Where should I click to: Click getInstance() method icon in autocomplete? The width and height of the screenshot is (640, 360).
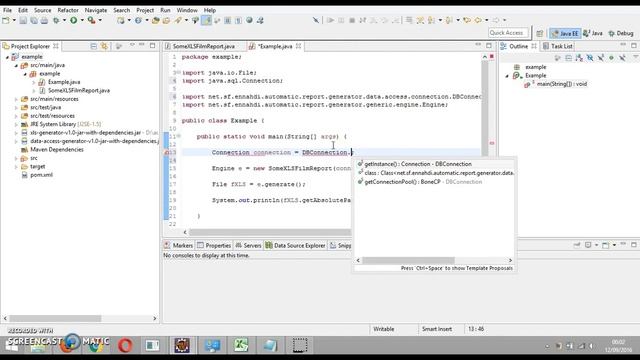[x=360, y=164]
